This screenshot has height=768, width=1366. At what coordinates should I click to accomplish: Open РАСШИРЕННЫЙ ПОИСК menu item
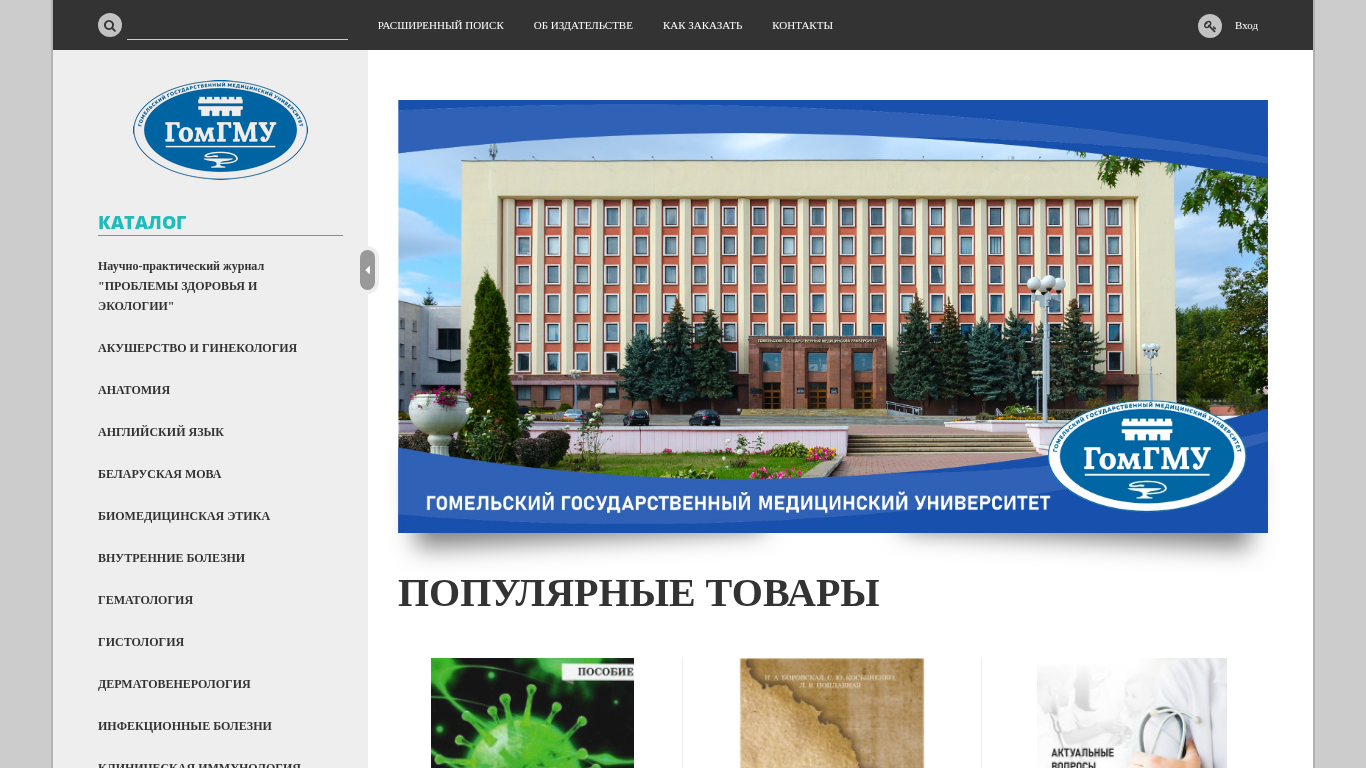(x=441, y=25)
